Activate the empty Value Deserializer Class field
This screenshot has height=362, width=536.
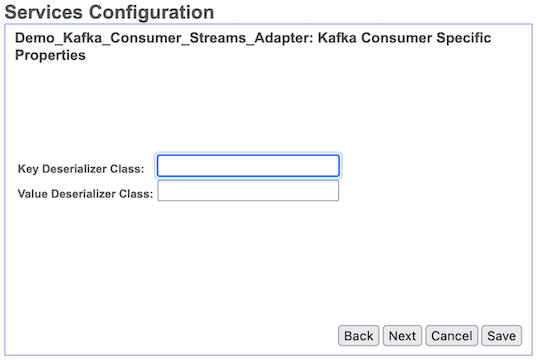point(248,191)
